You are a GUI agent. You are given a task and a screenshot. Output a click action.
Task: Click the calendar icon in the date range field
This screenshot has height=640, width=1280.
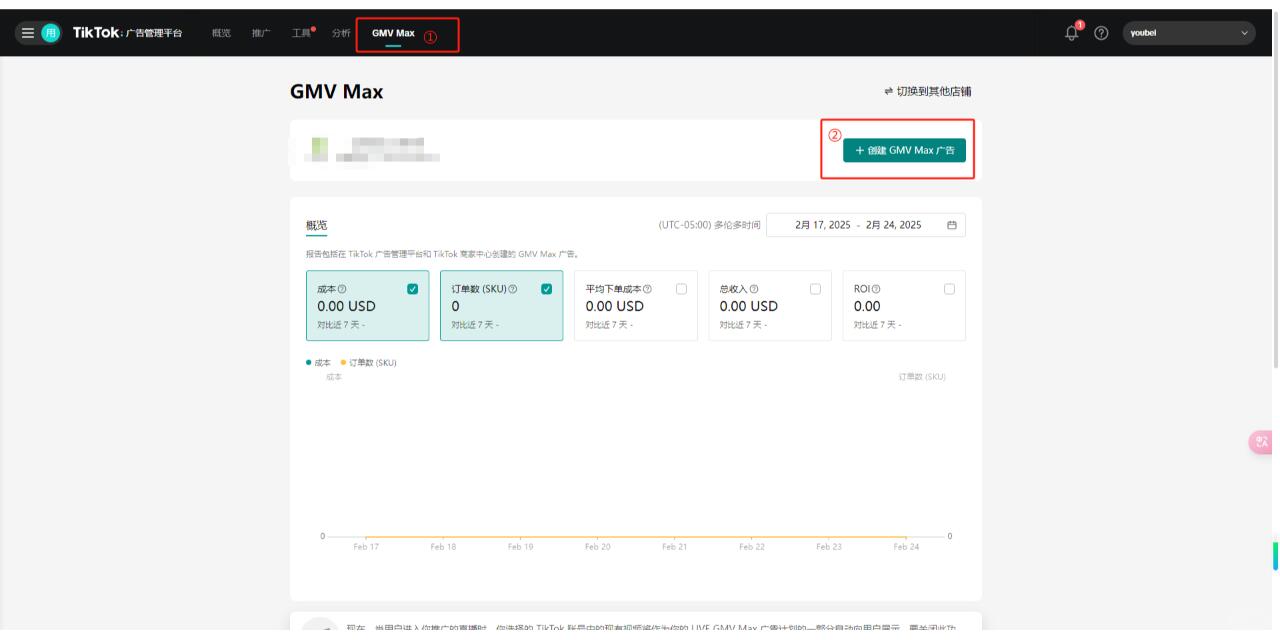[951, 225]
